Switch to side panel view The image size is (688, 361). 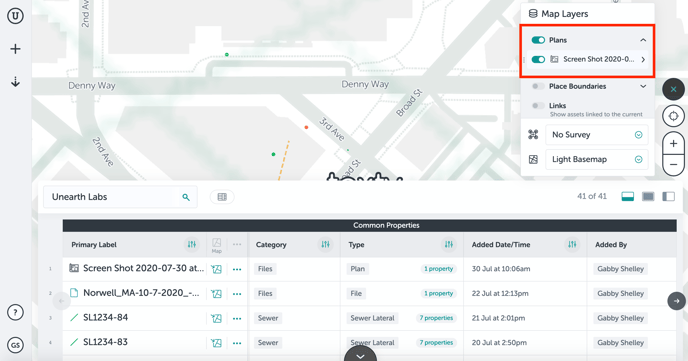(x=668, y=197)
